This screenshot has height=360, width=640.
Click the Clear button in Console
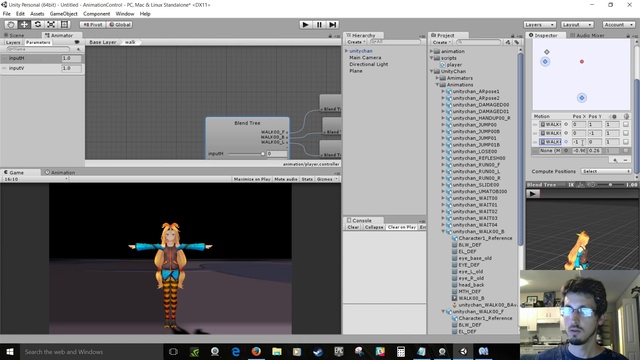[x=353, y=227]
